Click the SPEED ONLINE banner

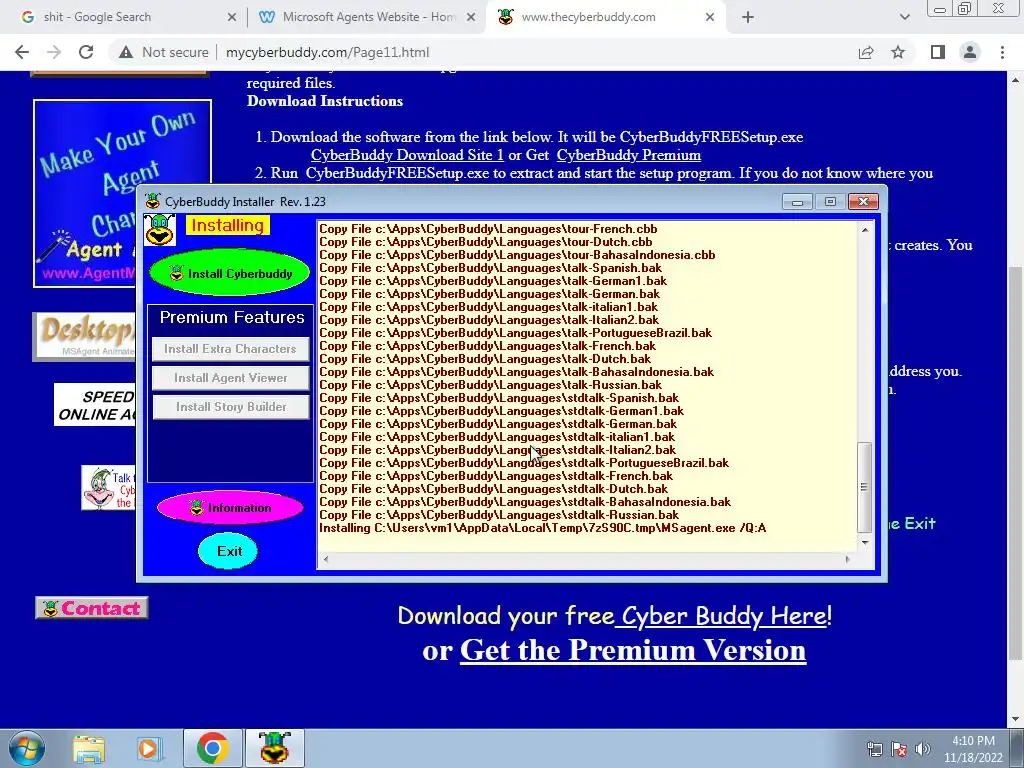coord(95,405)
